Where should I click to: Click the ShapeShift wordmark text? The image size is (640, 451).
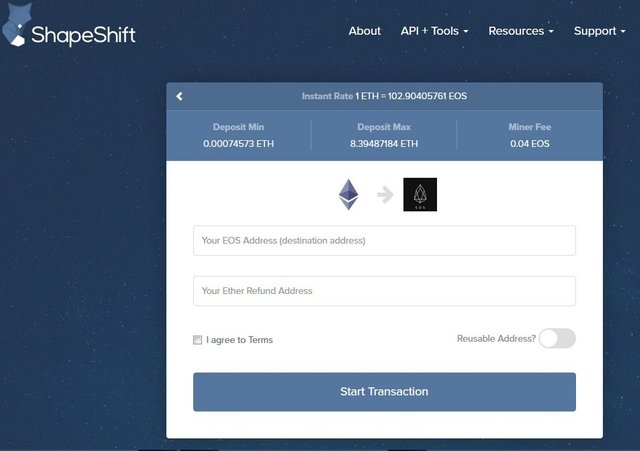click(83, 35)
